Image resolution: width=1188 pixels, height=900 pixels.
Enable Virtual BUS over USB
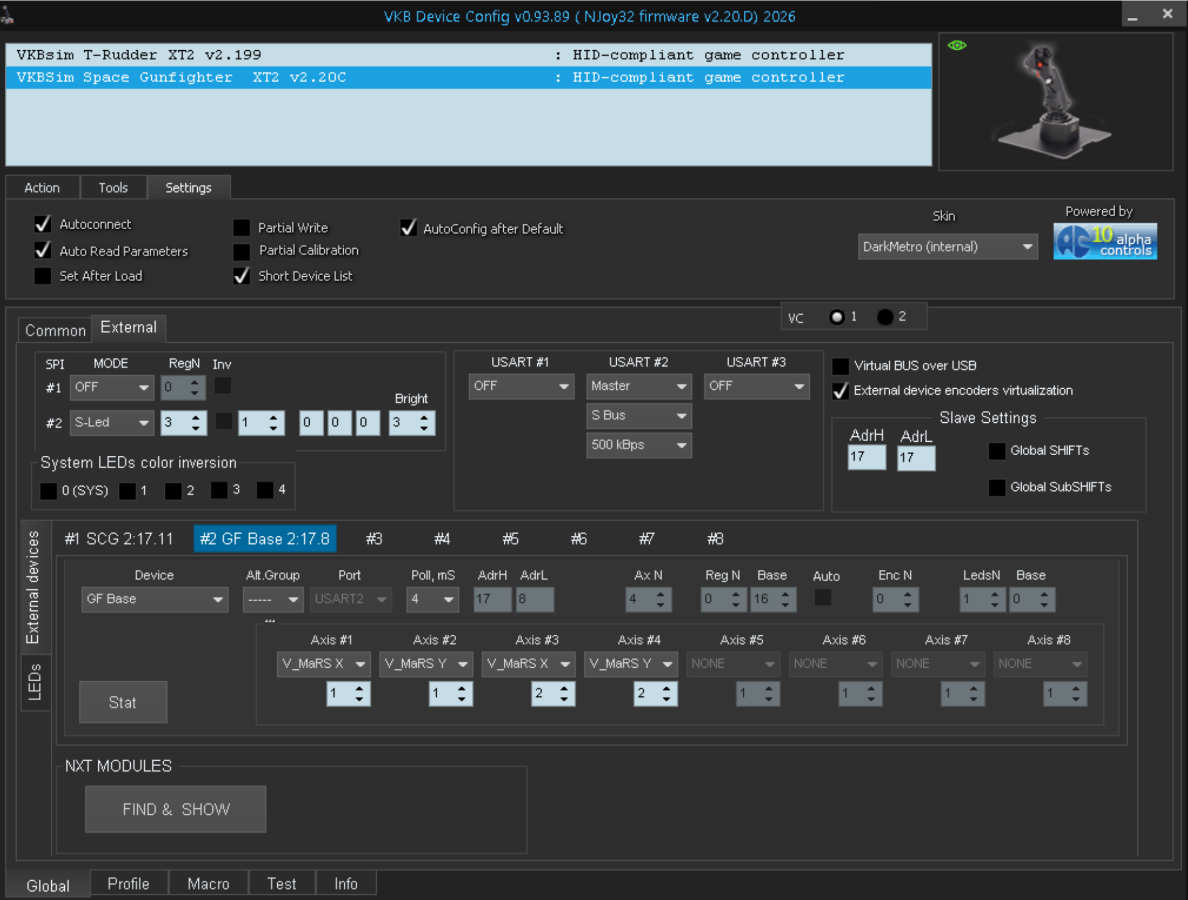(840, 366)
